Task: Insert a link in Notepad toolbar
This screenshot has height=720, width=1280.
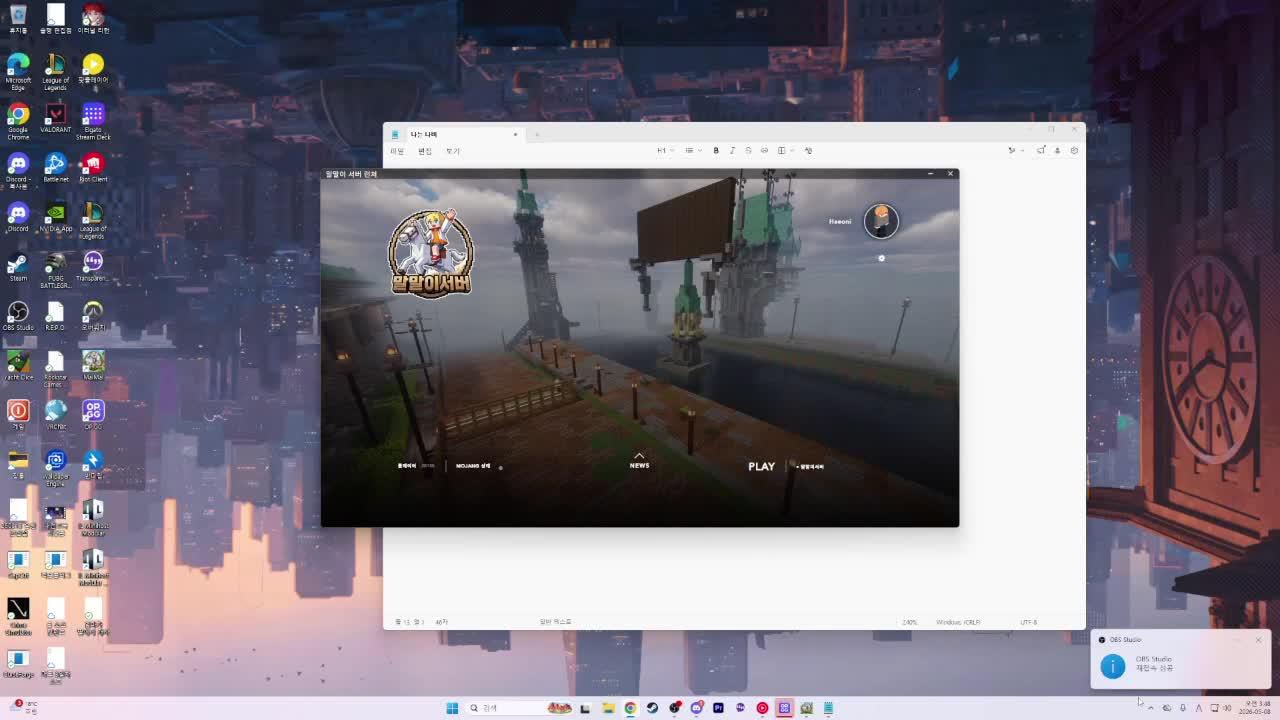Action: click(x=764, y=151)
